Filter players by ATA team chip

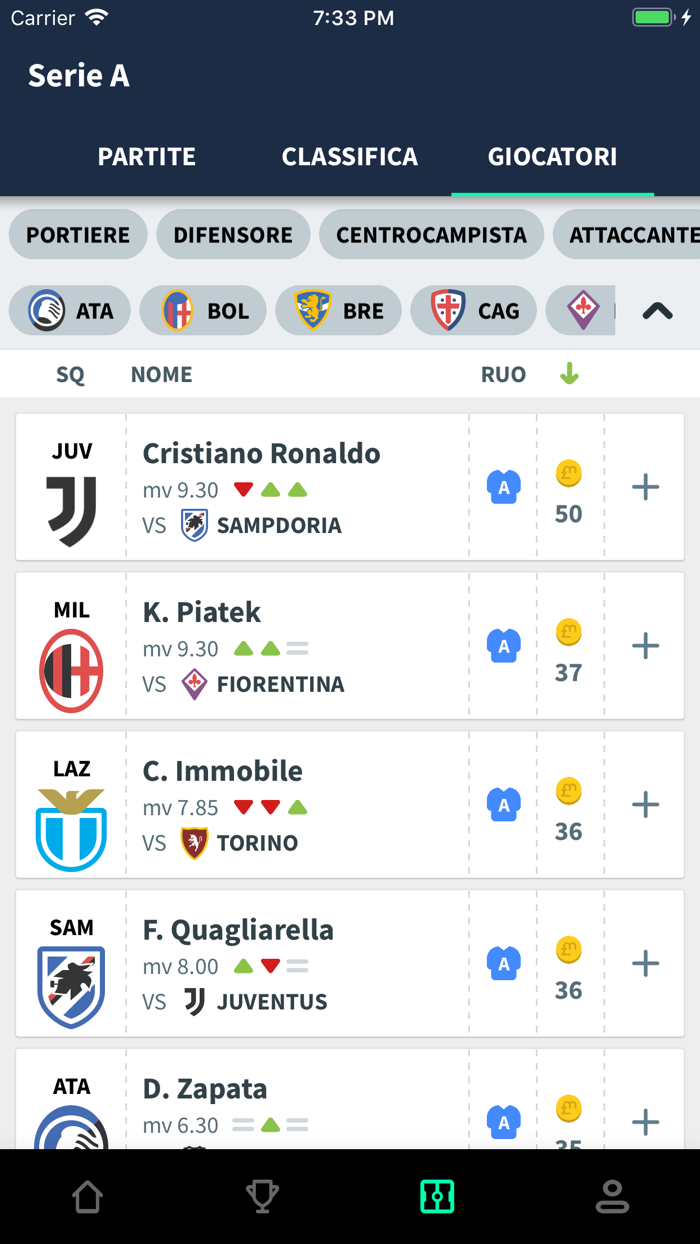point(69,311)
